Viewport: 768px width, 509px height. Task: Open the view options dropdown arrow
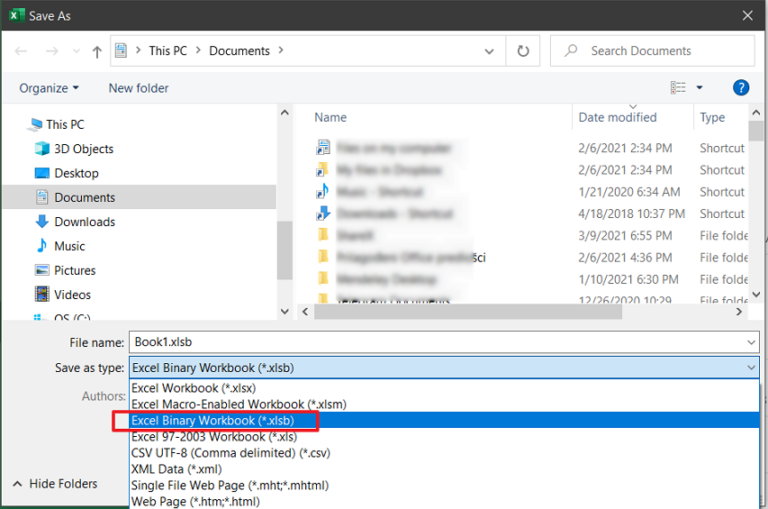699,88
